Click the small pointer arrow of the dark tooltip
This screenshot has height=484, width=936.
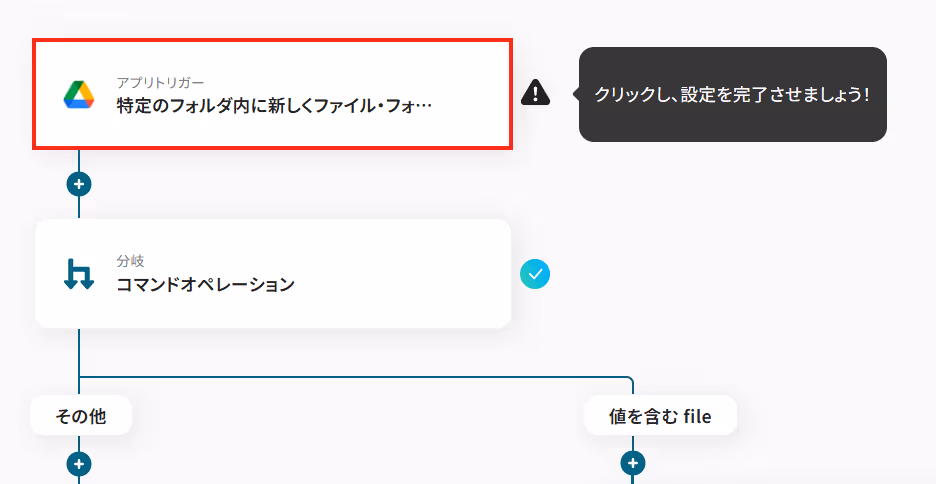pos(576,94)
